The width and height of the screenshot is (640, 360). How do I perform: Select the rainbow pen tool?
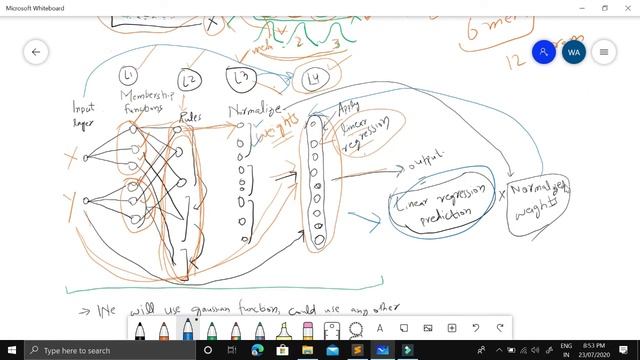[236, 330]
